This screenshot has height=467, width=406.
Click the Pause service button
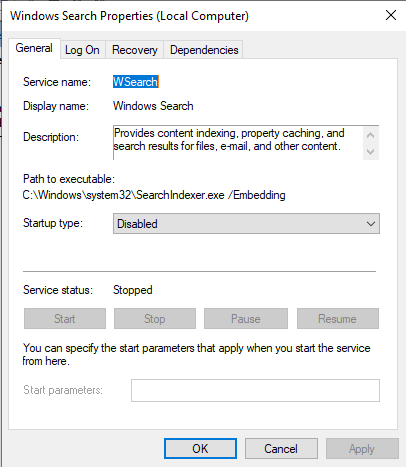point(246,319)
